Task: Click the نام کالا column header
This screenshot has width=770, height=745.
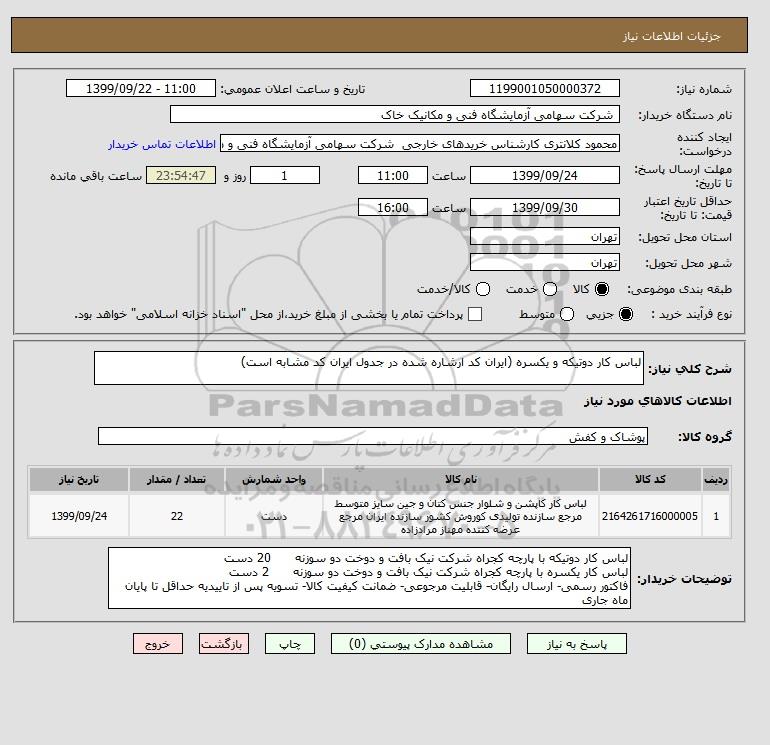Action: click(x=461, y=479)
